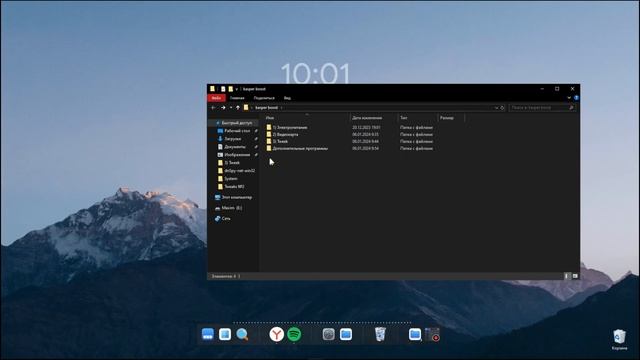
Task: Refresh the kasper boost folder view
Action: point(502,108)
